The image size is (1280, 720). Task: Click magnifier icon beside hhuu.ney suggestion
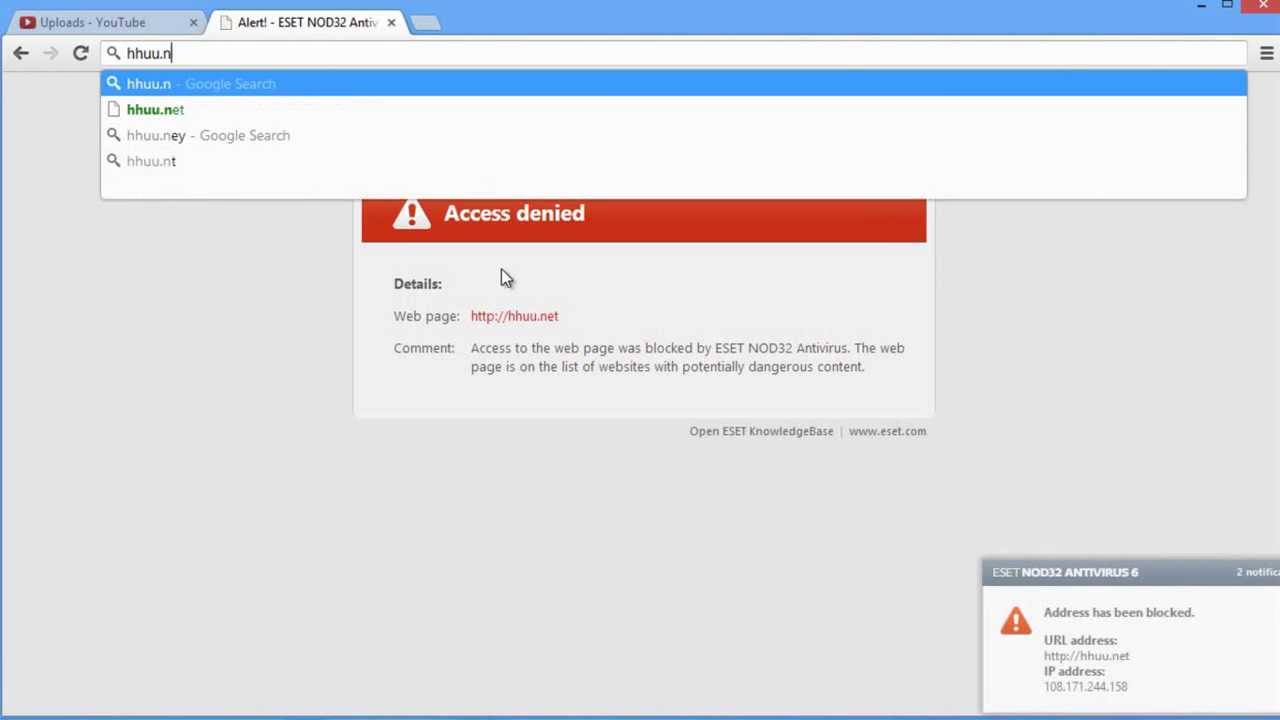(113, 135)
